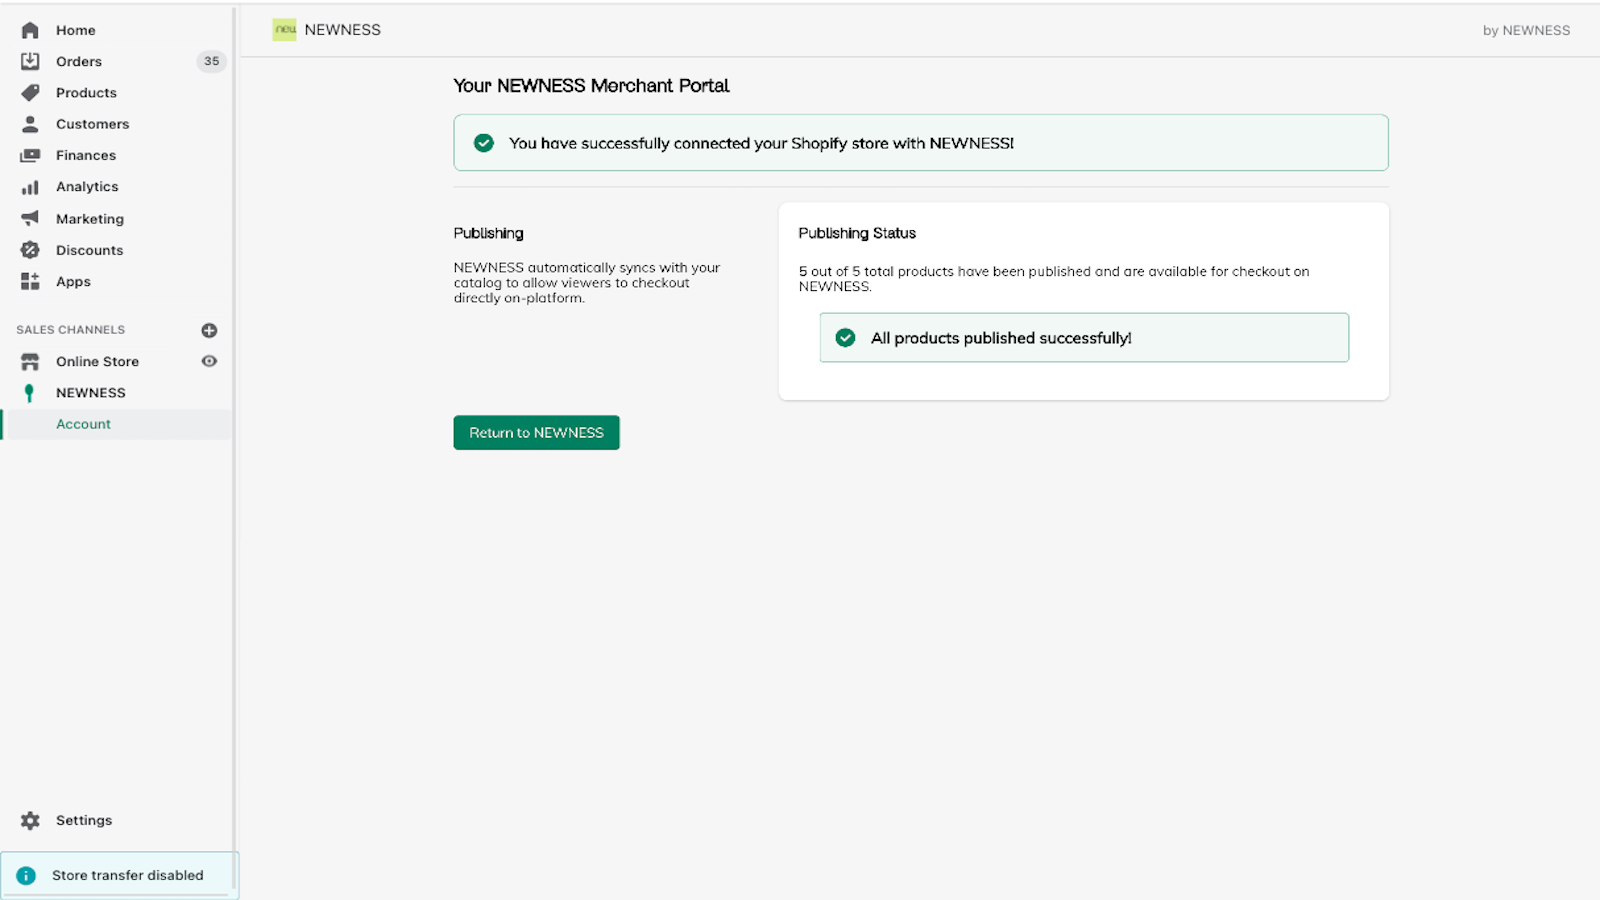
Task: Click the 'NEWNESS automatically syncs' description
Action: coord(587,283)
